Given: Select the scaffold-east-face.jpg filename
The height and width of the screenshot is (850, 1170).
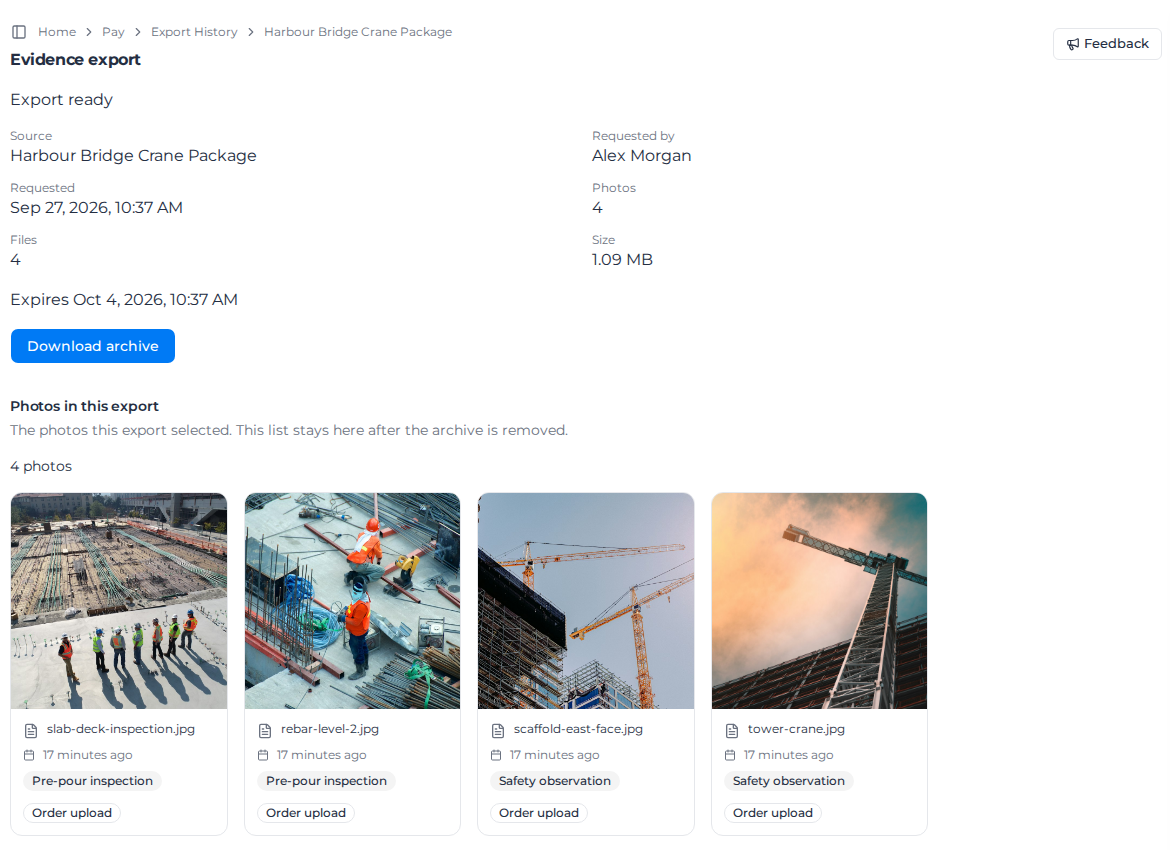Looking at the screenshot, I should coord(578,729).
